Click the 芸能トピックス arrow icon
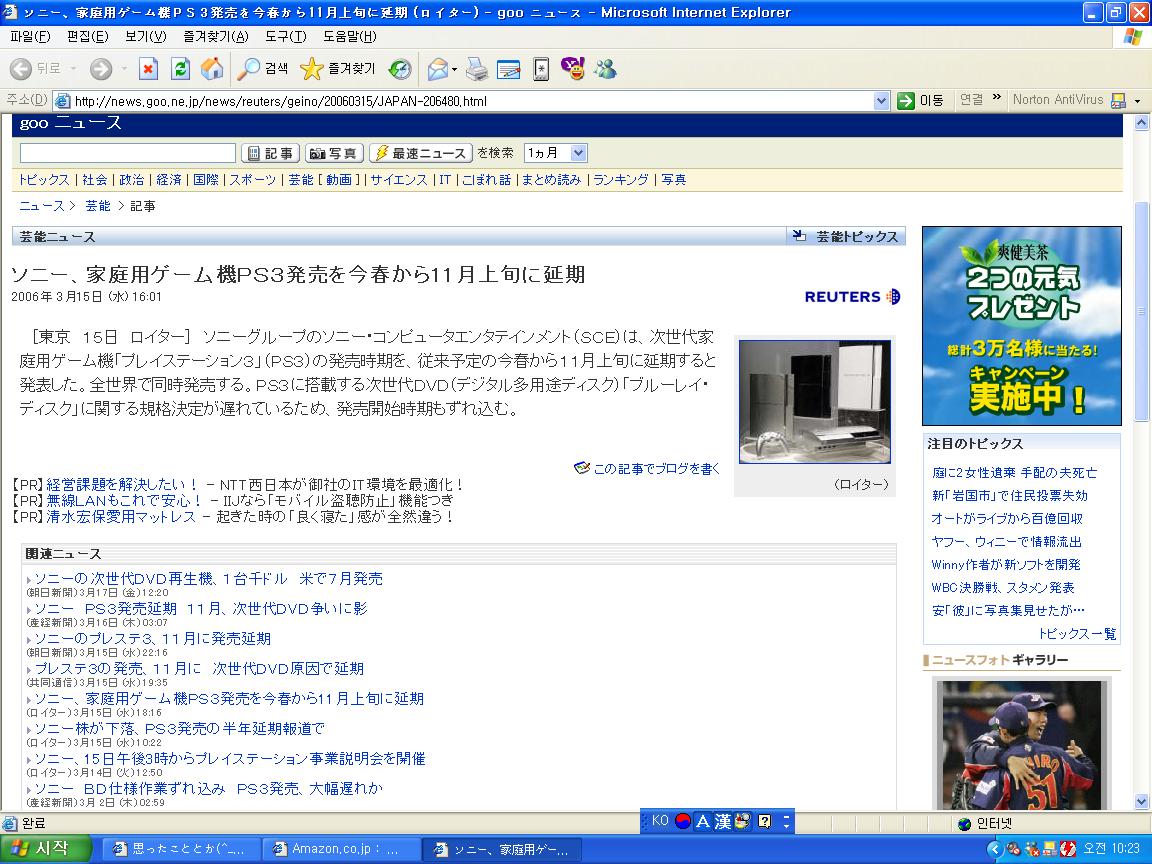 coord(799,236)
